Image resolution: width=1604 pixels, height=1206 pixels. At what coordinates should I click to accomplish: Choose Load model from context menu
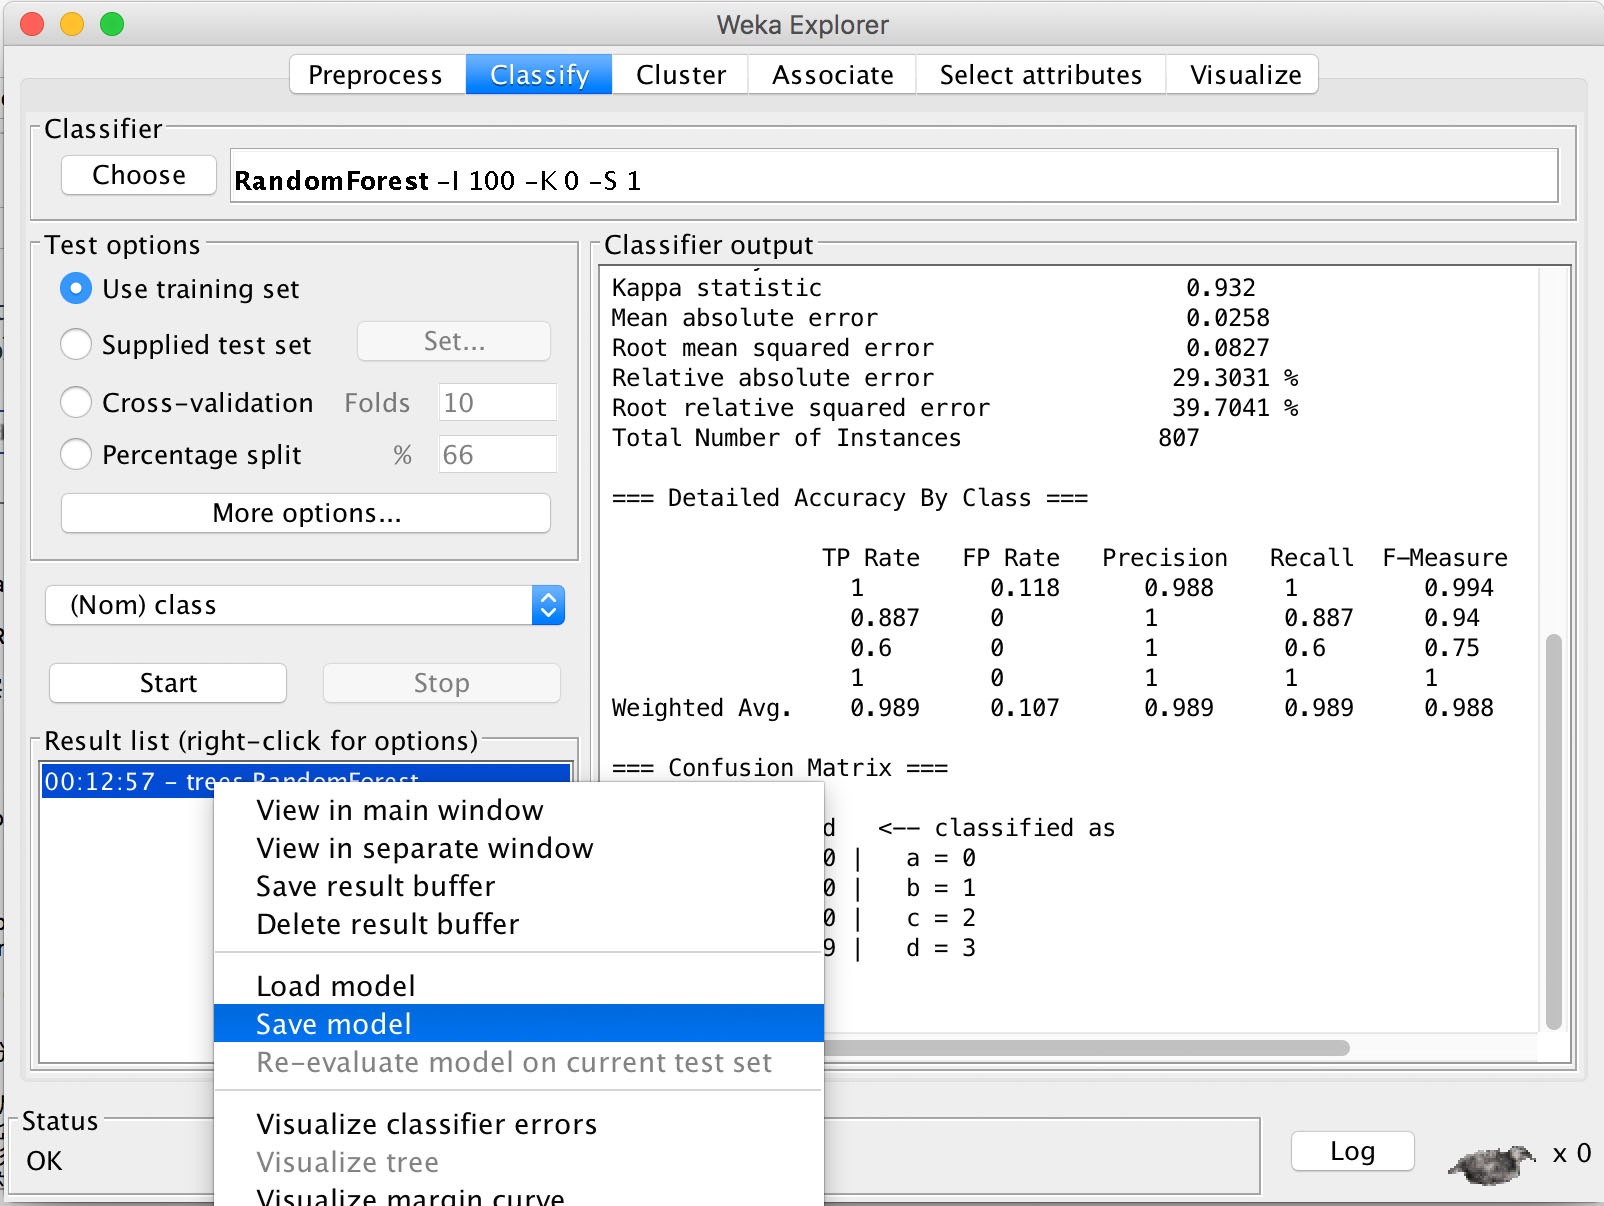519,986
